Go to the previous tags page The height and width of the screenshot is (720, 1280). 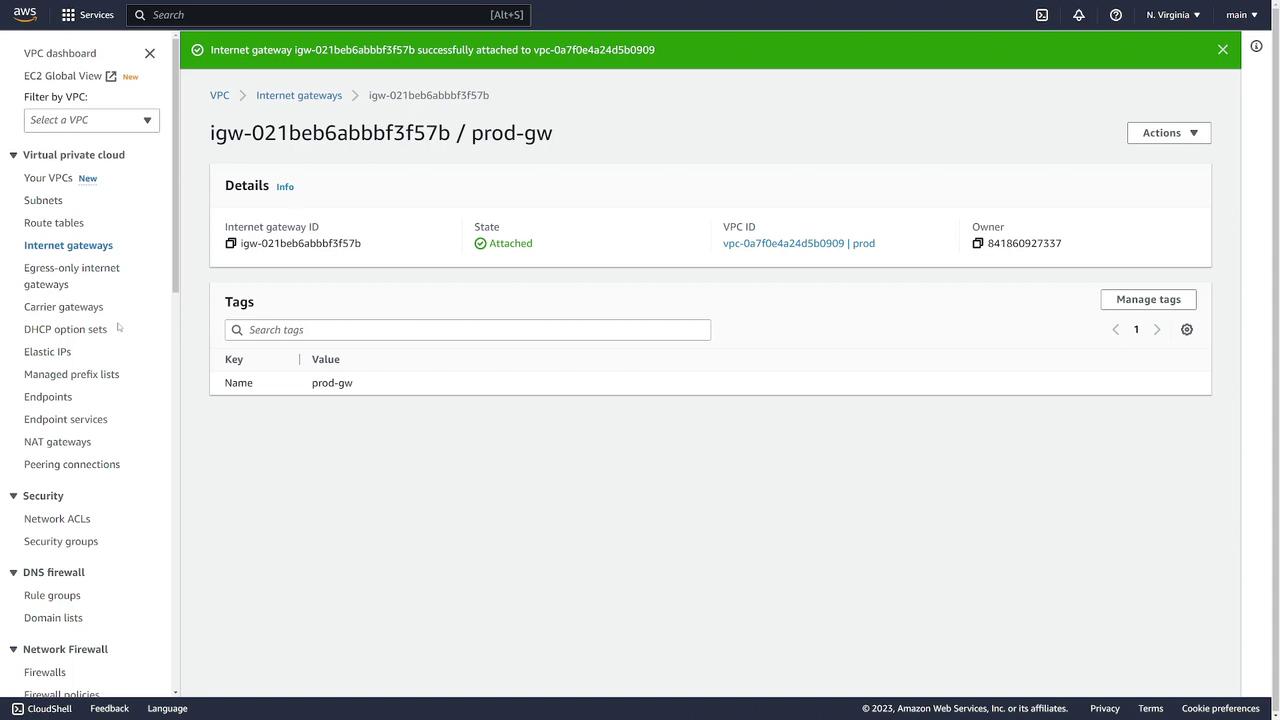click(x=1116, y=330)
